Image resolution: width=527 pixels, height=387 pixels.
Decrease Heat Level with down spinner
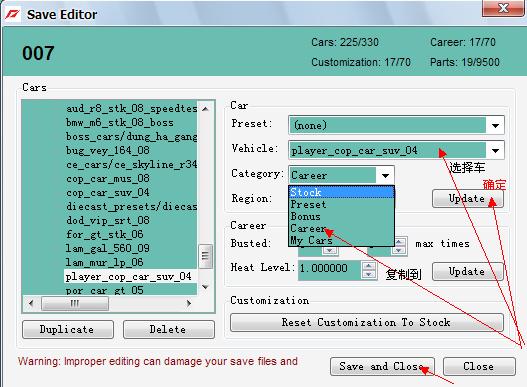point(369,274)
